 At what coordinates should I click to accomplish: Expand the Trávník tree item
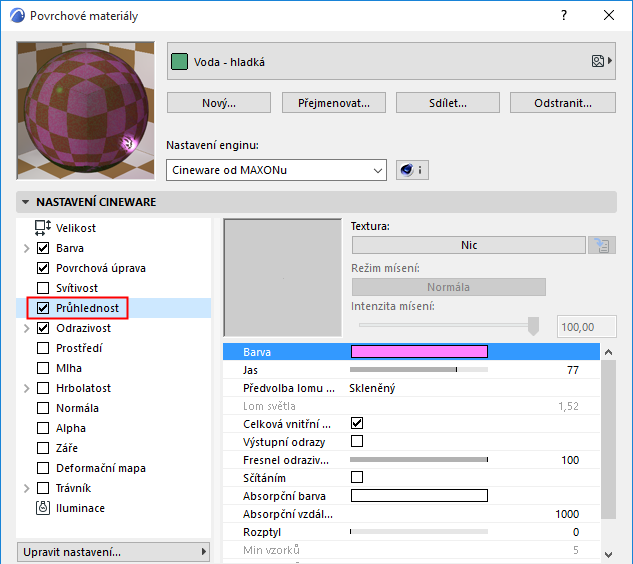(27, 489)
